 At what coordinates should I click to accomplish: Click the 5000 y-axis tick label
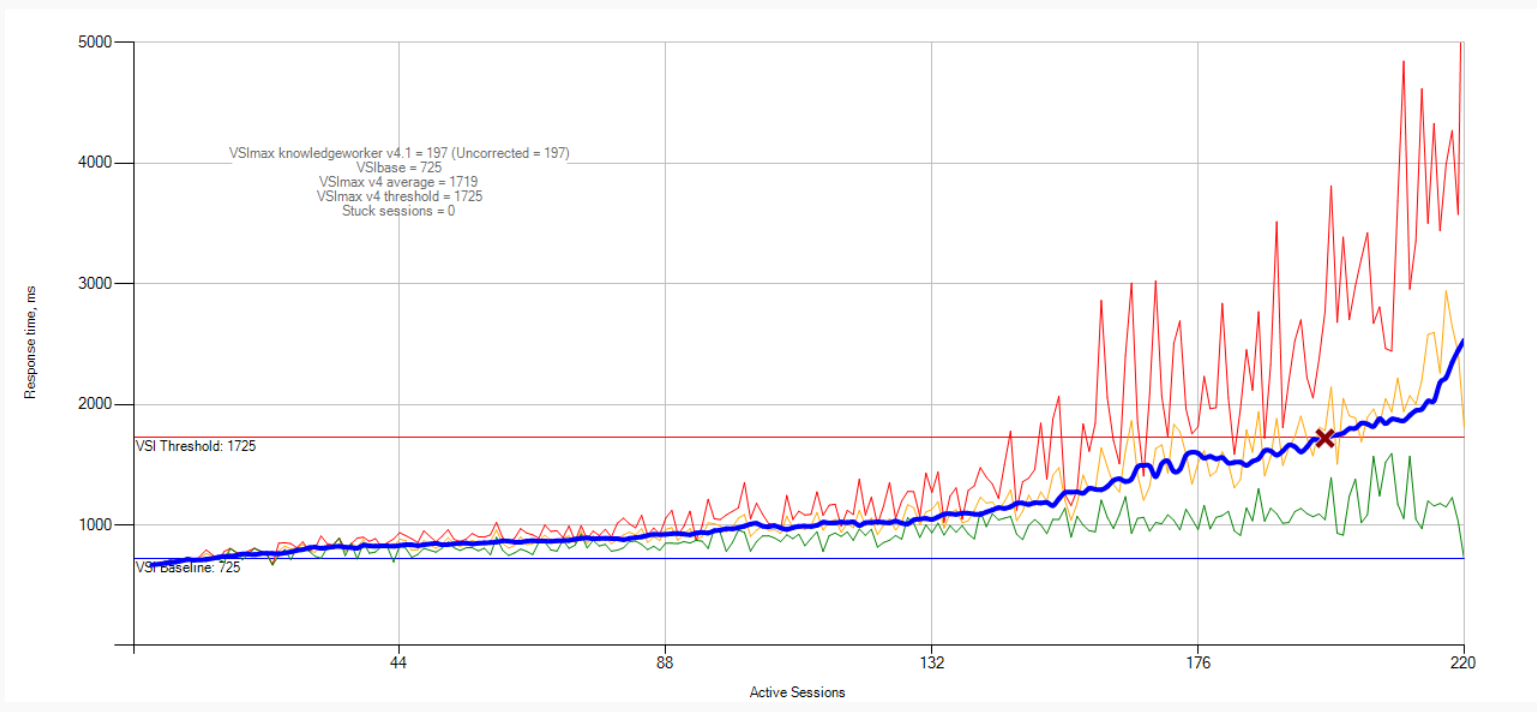[x=95, y=42]
